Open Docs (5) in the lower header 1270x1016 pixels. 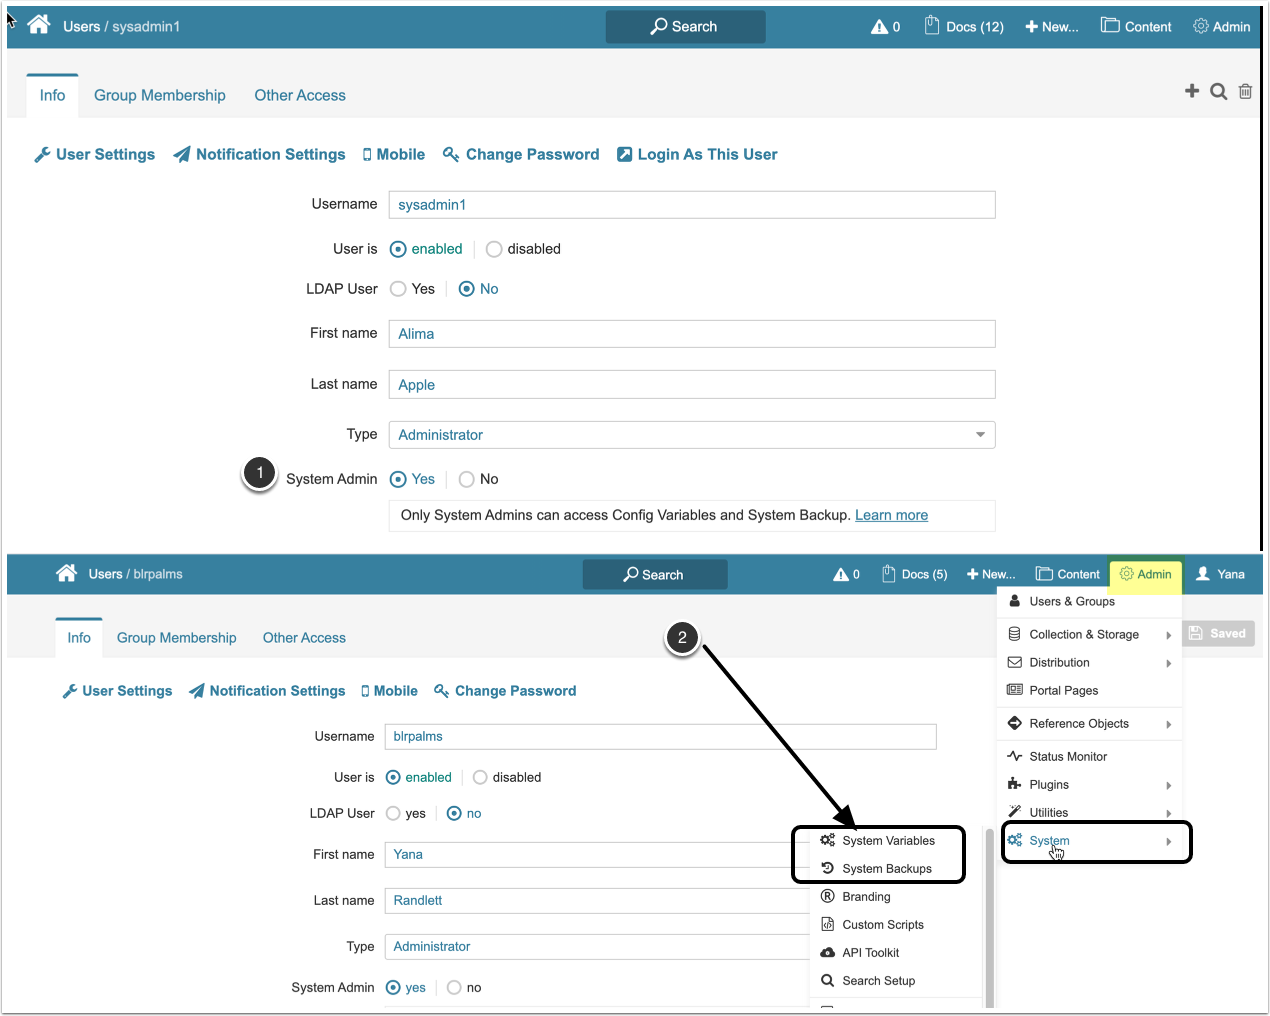tap(914, 574)
